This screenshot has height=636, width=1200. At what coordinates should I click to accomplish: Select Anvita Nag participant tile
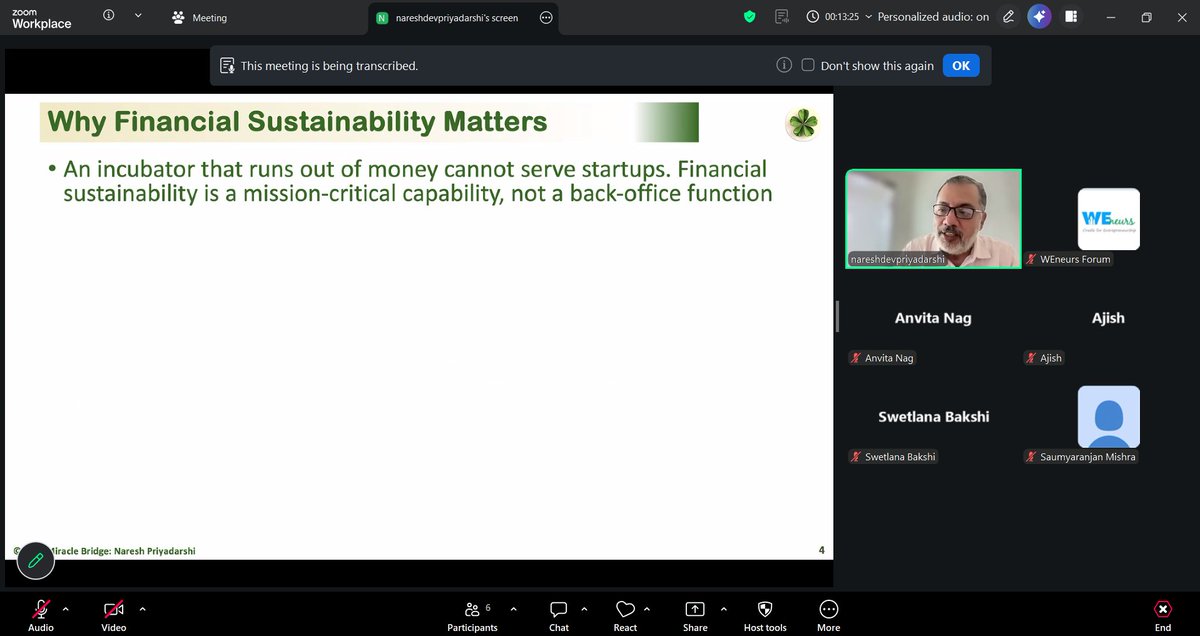(932, 318)
